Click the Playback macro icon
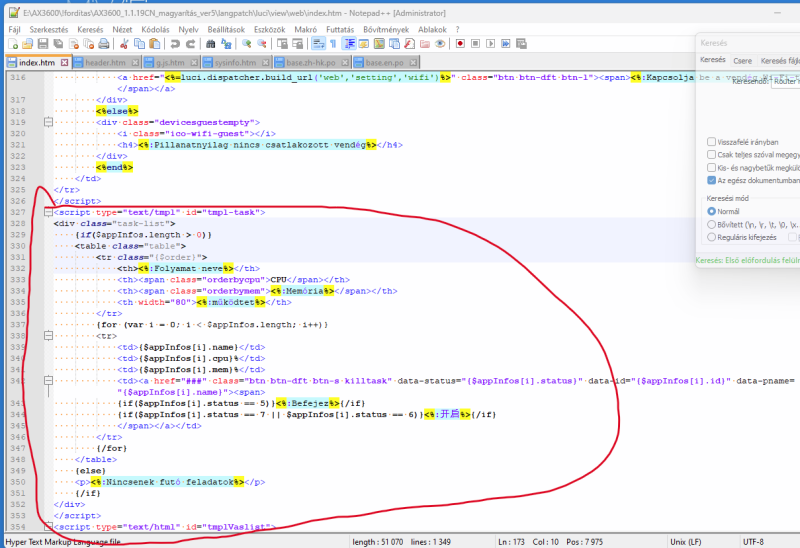This screenshot has width=800, height=548. click(491, 44)
